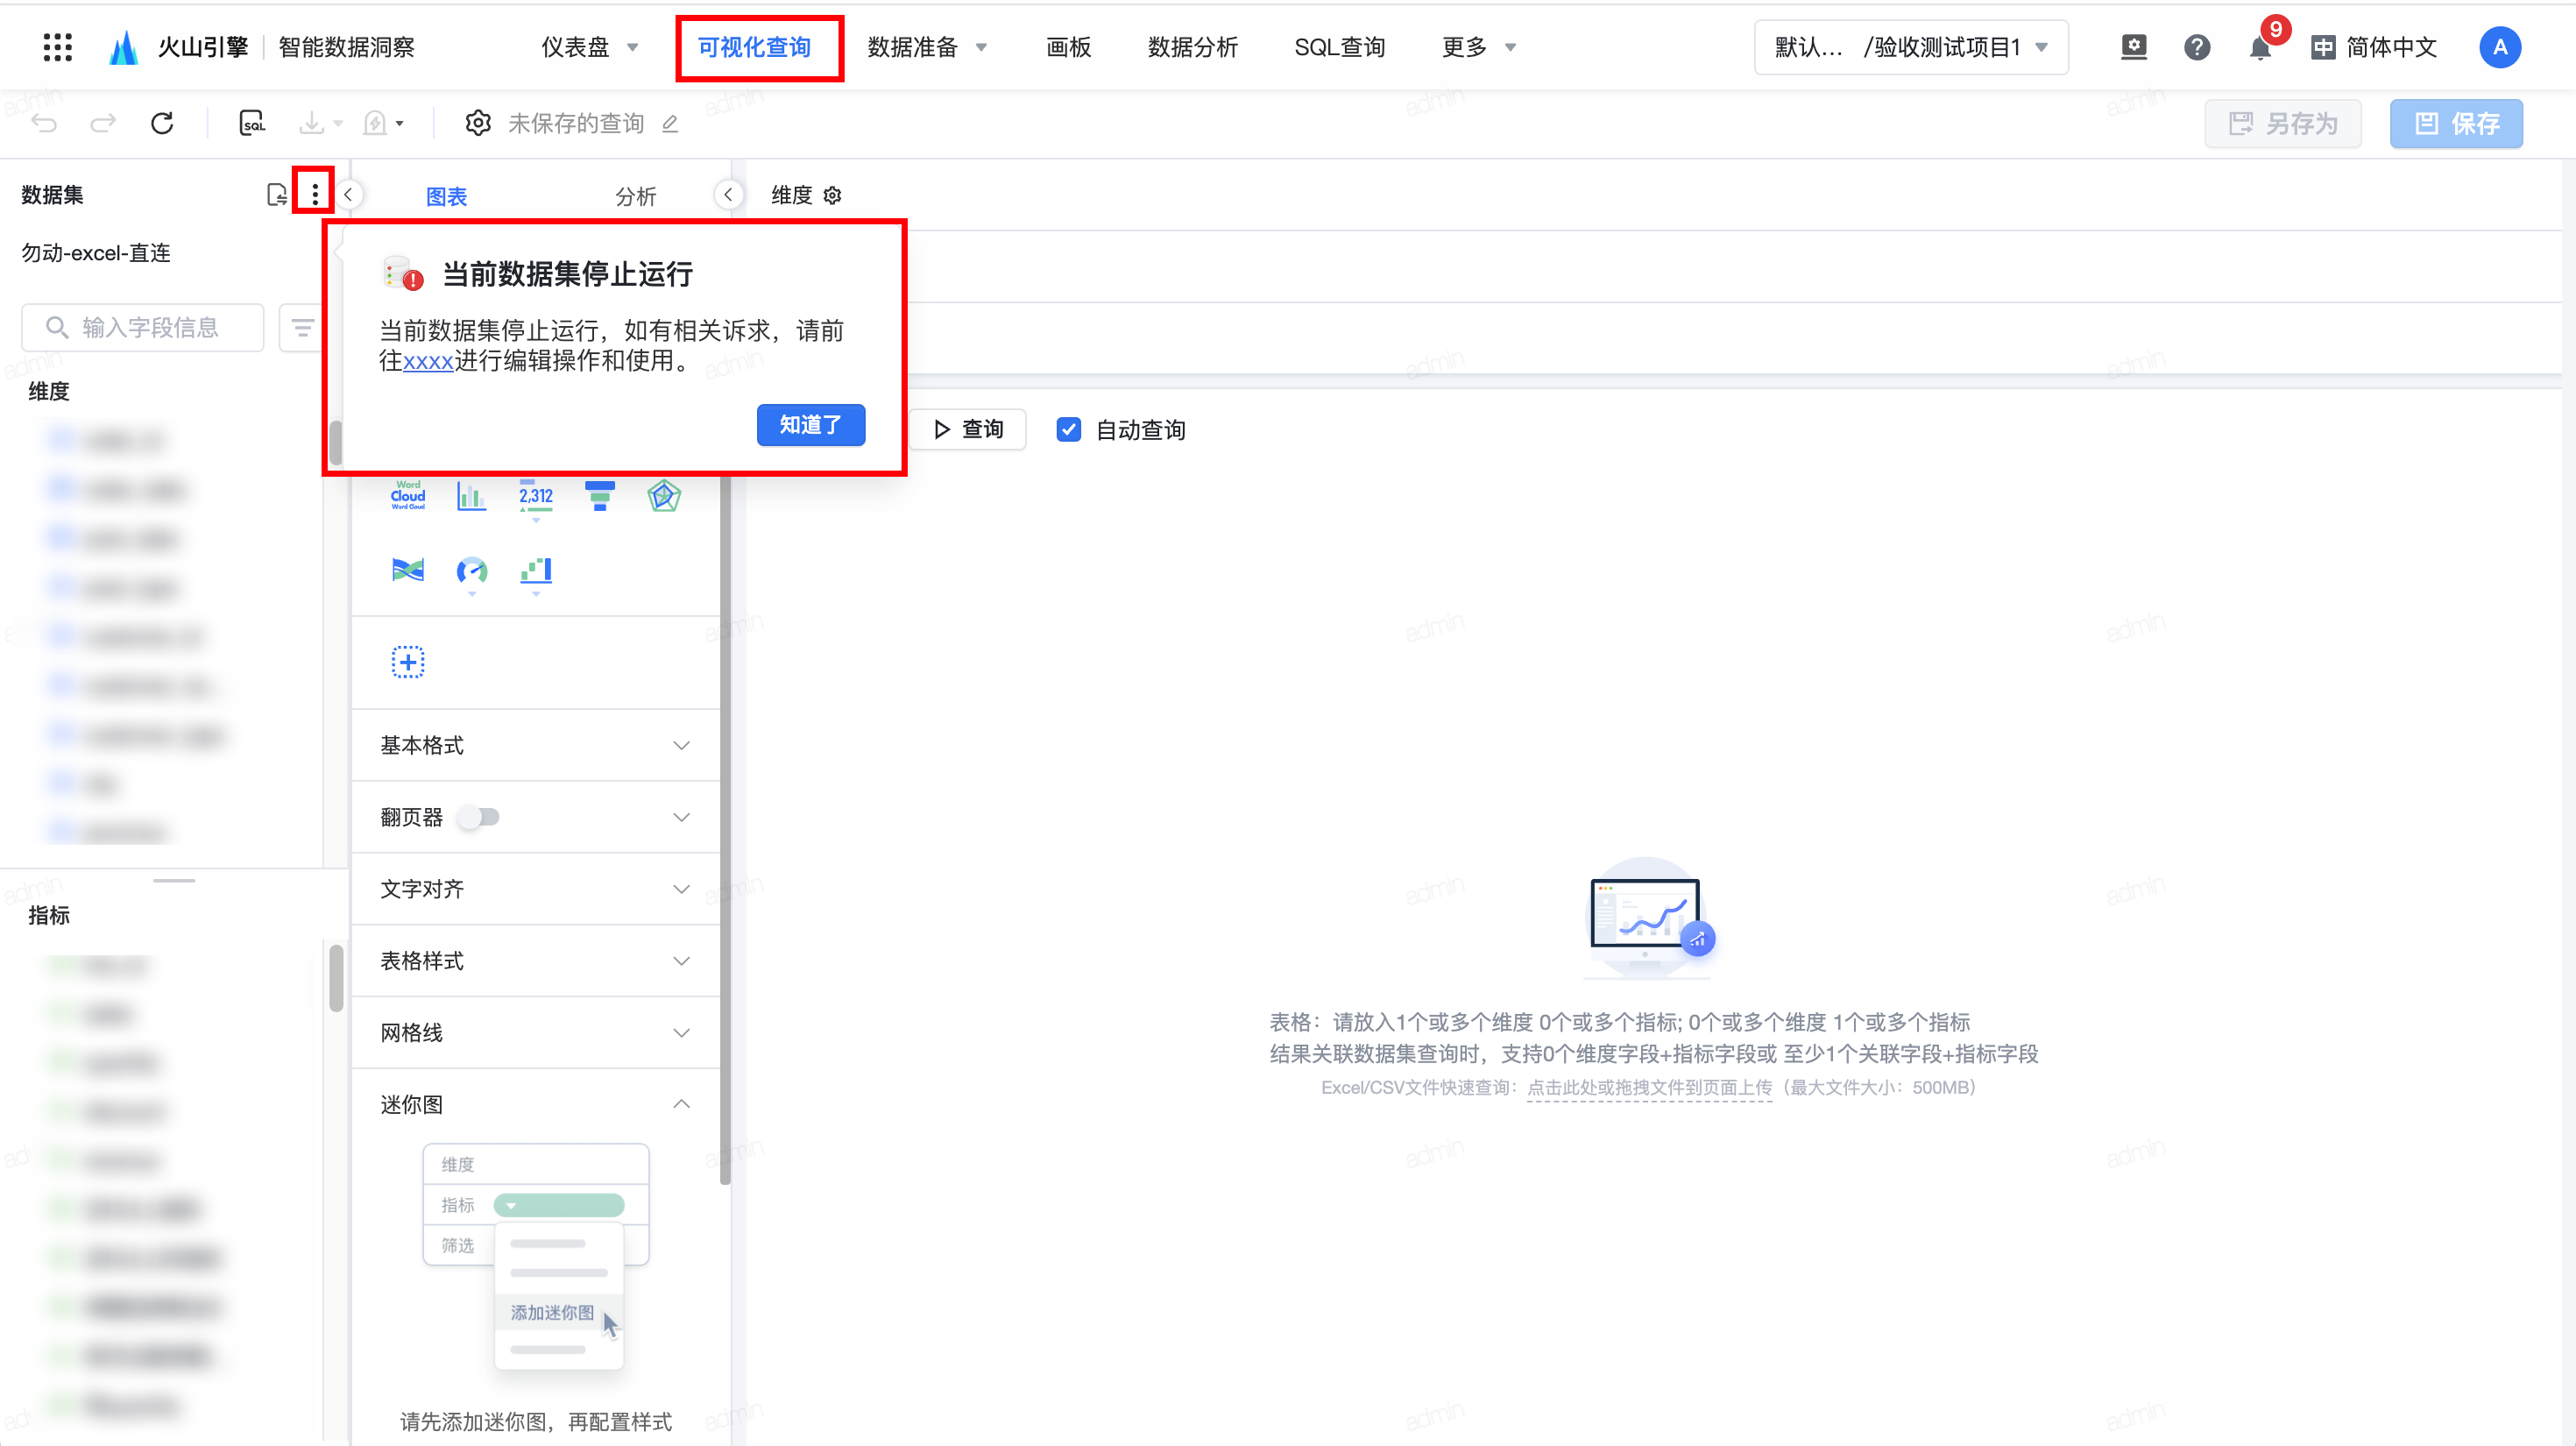This screenshot has width=2576, height=1446.
Task: Open the user avatar A menu
Action: coord(2499,47)
